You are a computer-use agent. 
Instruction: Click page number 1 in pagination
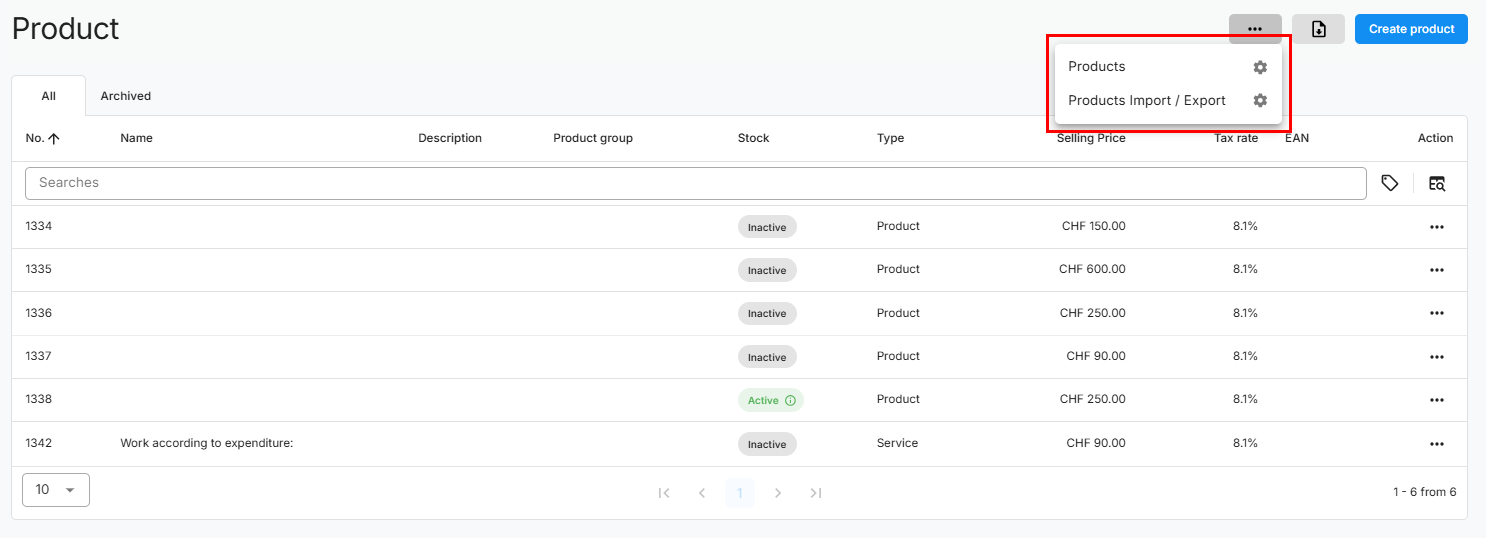click(x=740, y=492)
